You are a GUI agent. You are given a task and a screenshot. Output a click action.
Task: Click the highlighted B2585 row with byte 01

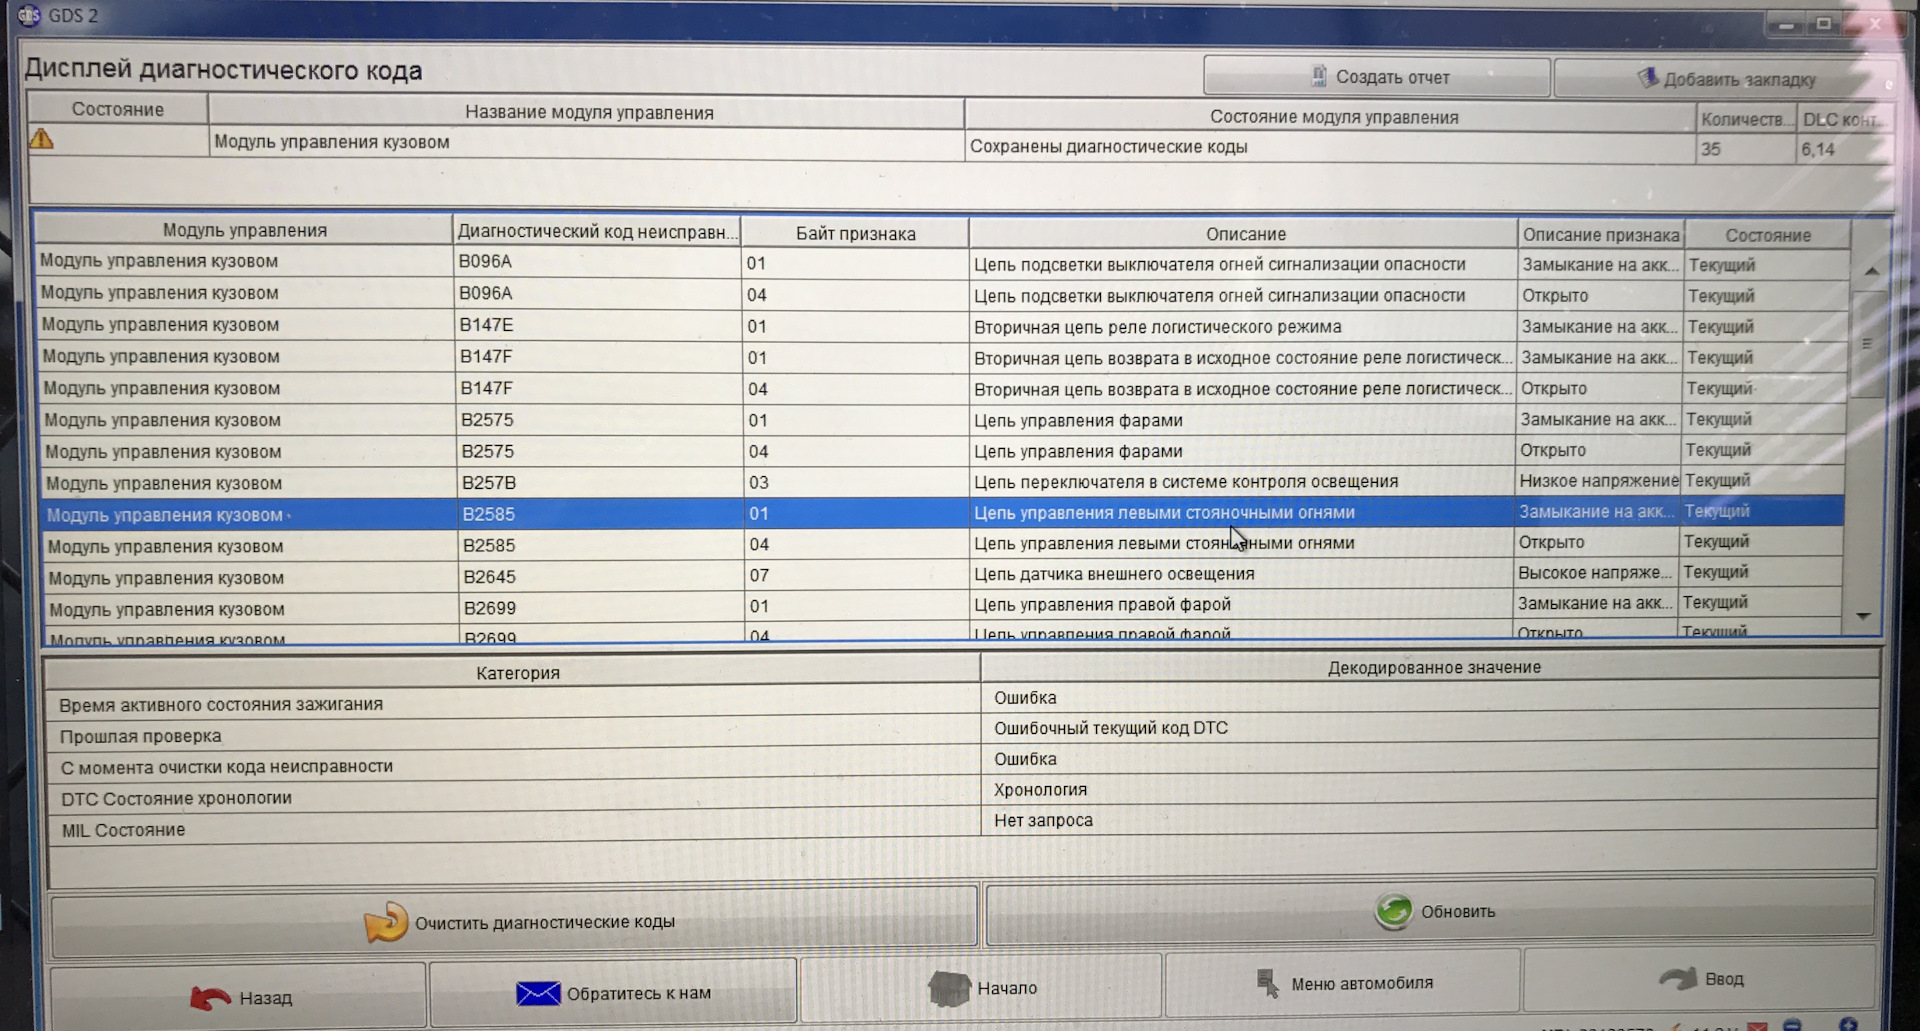pos(943,513)
